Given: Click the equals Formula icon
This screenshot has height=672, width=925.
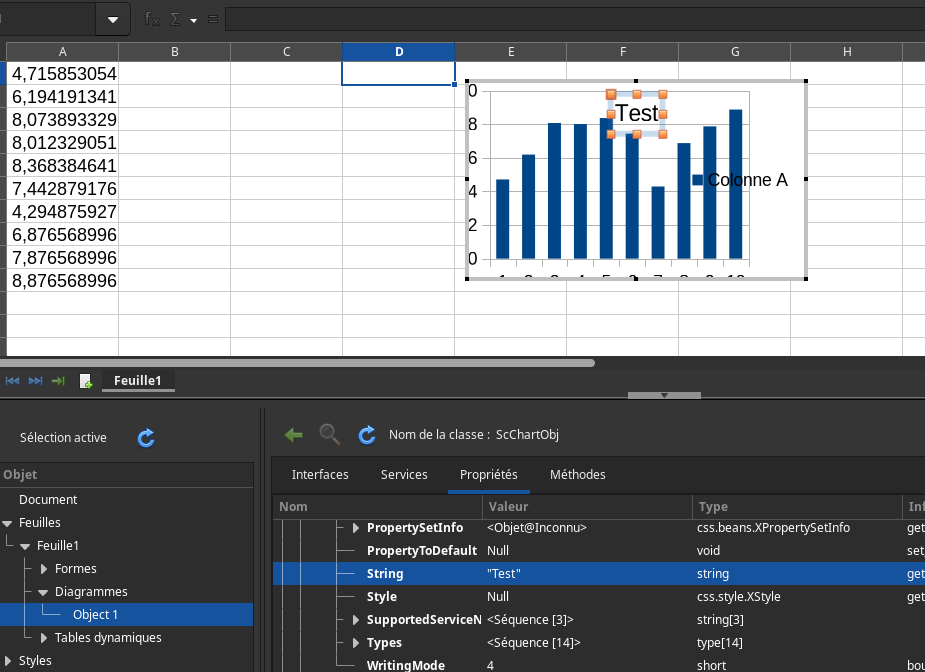Looking at the screenshot, I should (212, 19).
